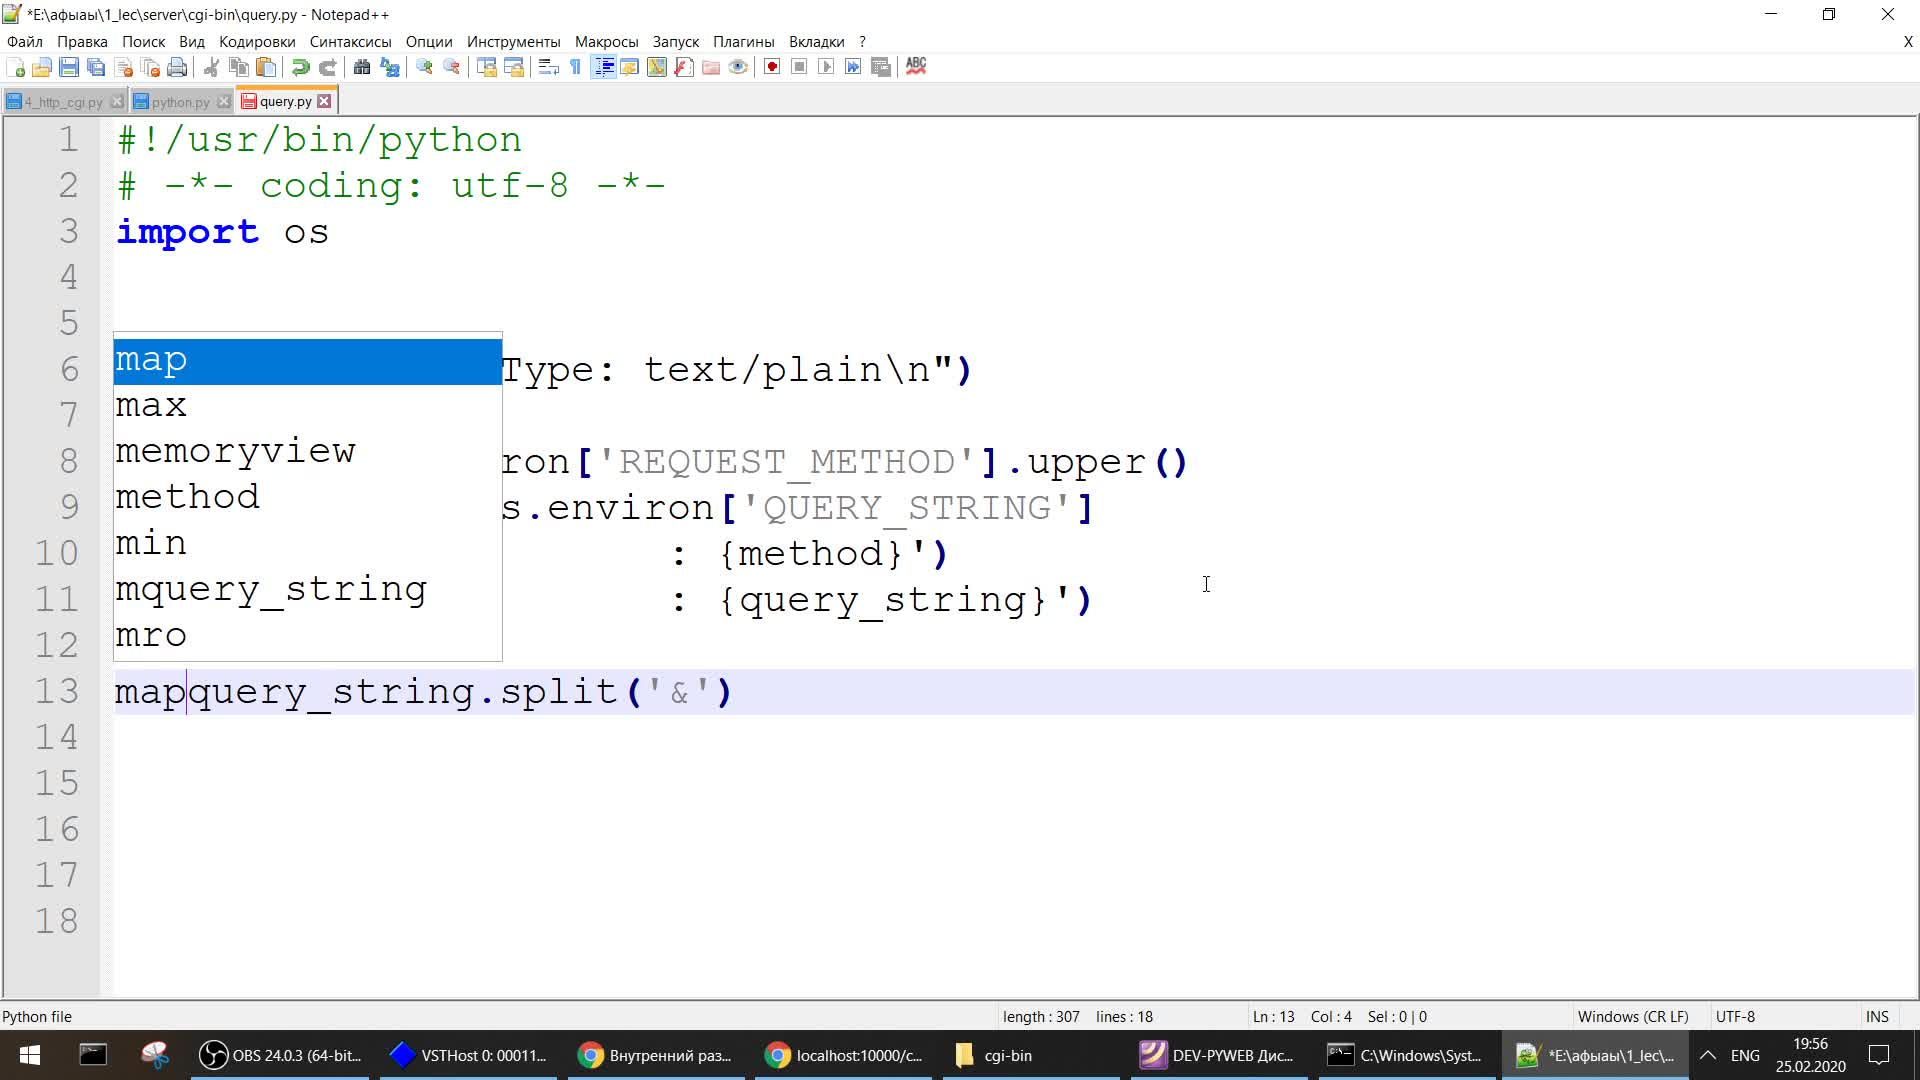Click Close All documents toolbar icon
This screenshot has width=1920, height=1080.
pos(151,67)
